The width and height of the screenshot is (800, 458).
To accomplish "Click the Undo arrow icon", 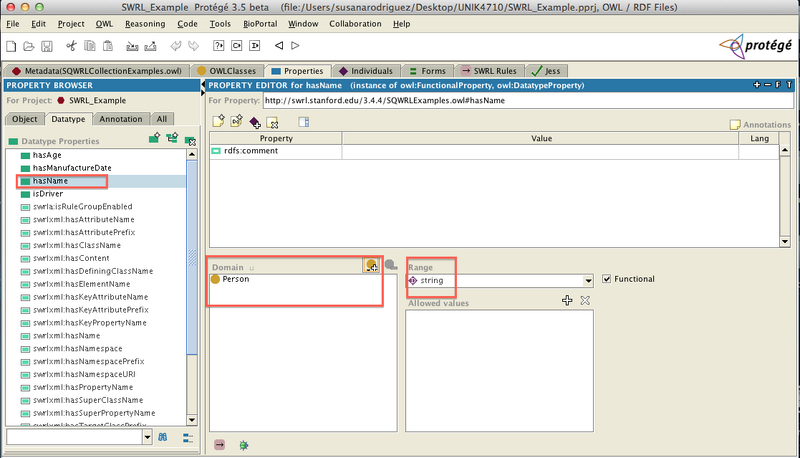I will point(176,46).
